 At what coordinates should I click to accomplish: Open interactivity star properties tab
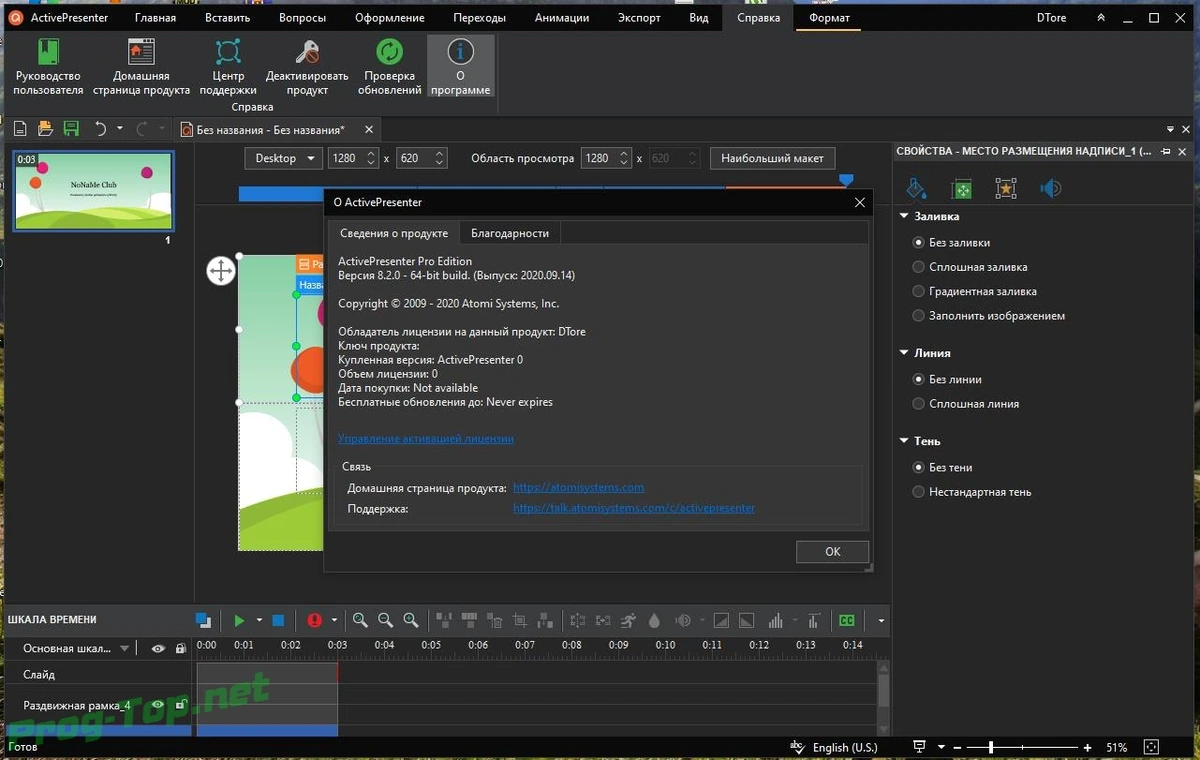click(x=1006, y=189)
